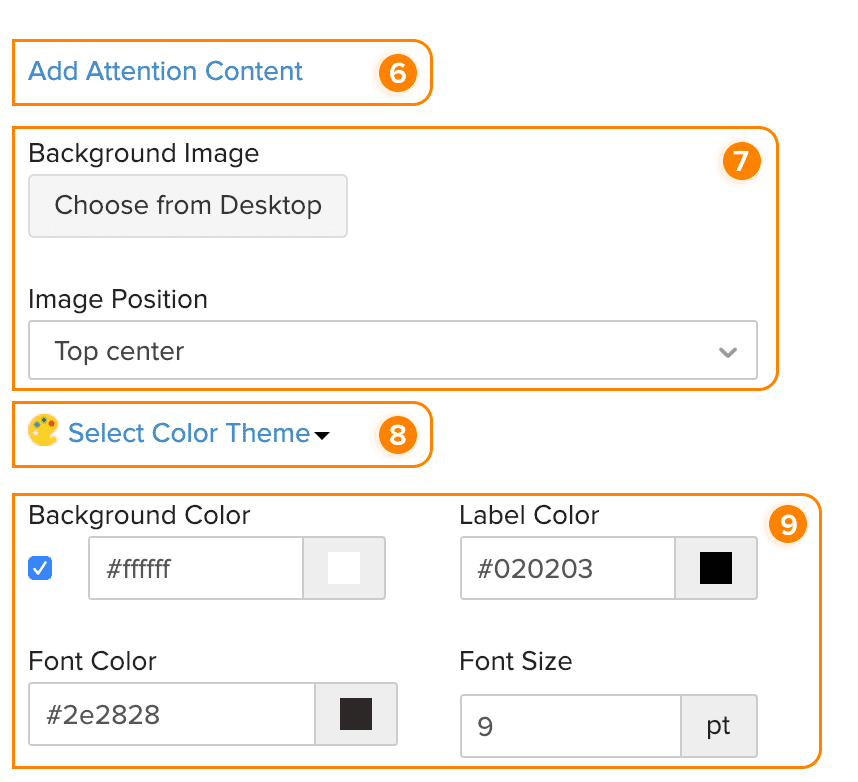Open the Select Color Theme link
The width and height of the screenshot is (858, 782).
pyautogui.click(x=188, y=433)
